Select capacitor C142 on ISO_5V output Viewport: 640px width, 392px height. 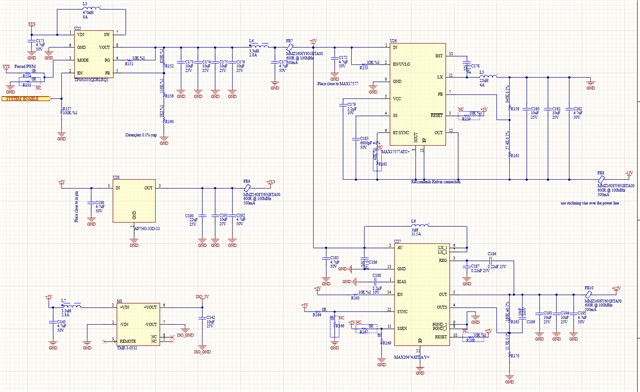(202, 317)
